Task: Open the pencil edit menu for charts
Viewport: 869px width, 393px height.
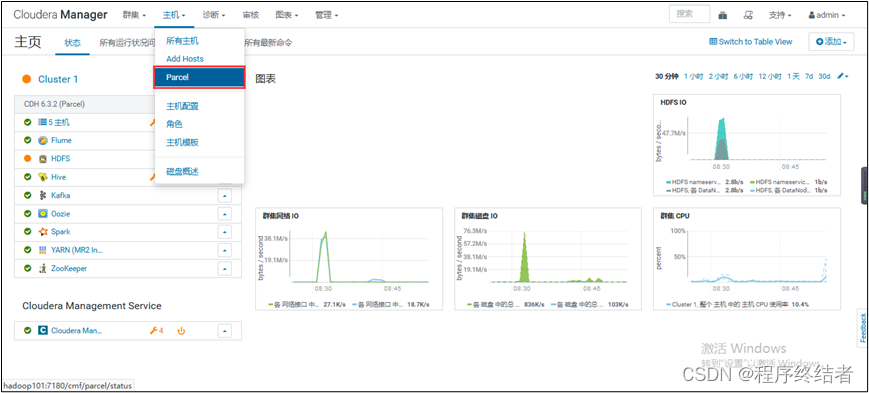Action: click(x=842, y=76)
